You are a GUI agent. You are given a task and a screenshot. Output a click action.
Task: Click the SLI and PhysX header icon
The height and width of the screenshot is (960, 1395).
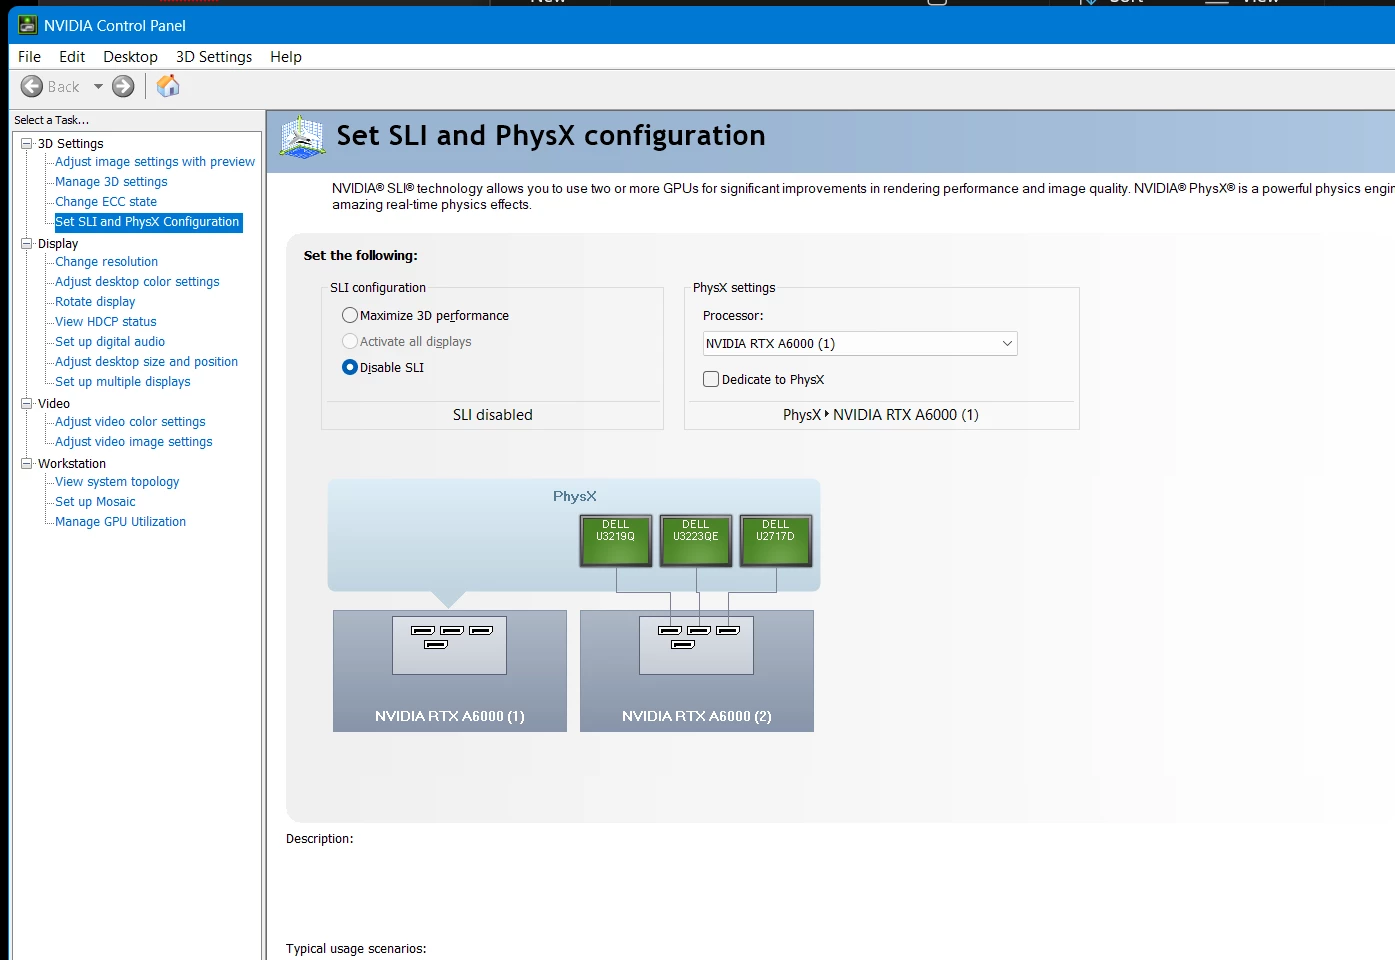pos(302,137)
